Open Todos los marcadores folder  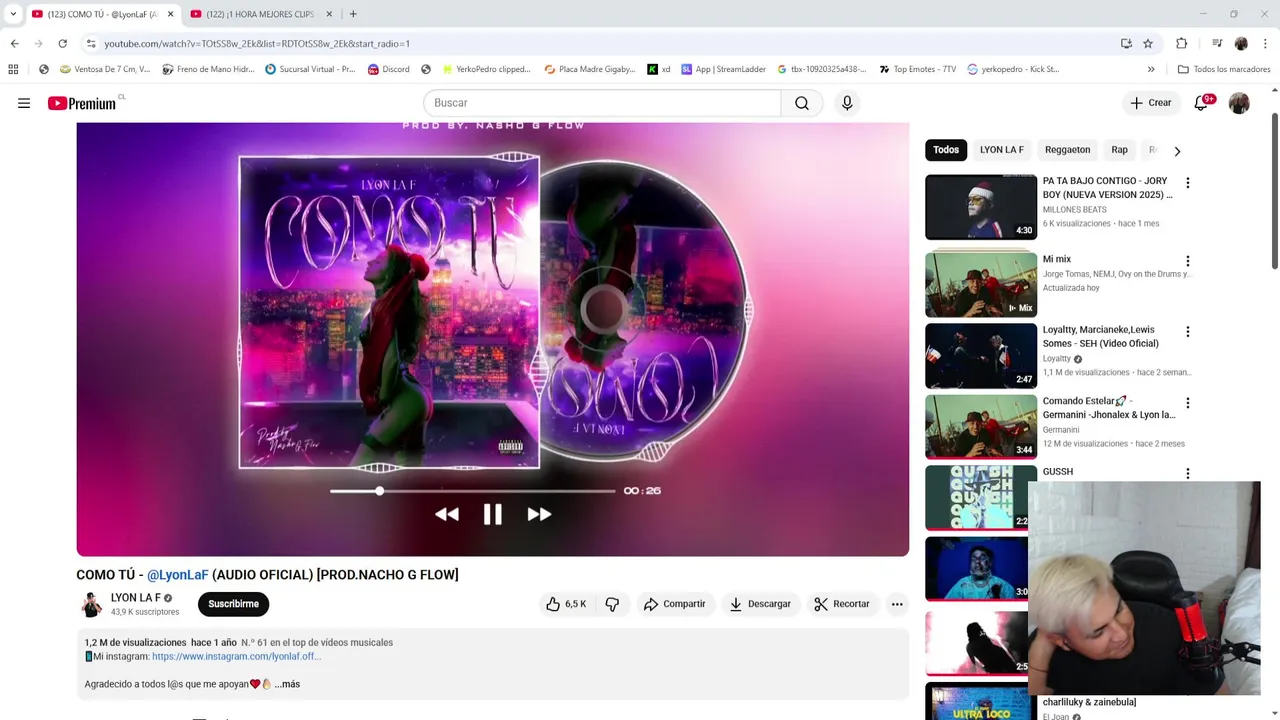(1224, 69)
